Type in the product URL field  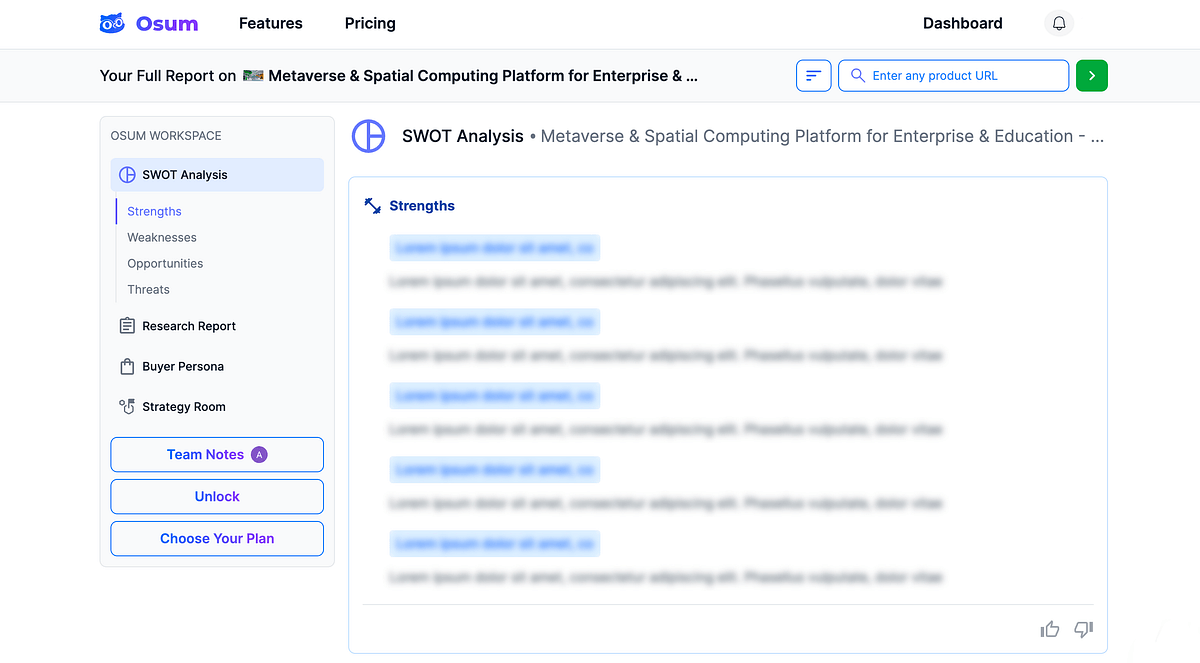960,76
